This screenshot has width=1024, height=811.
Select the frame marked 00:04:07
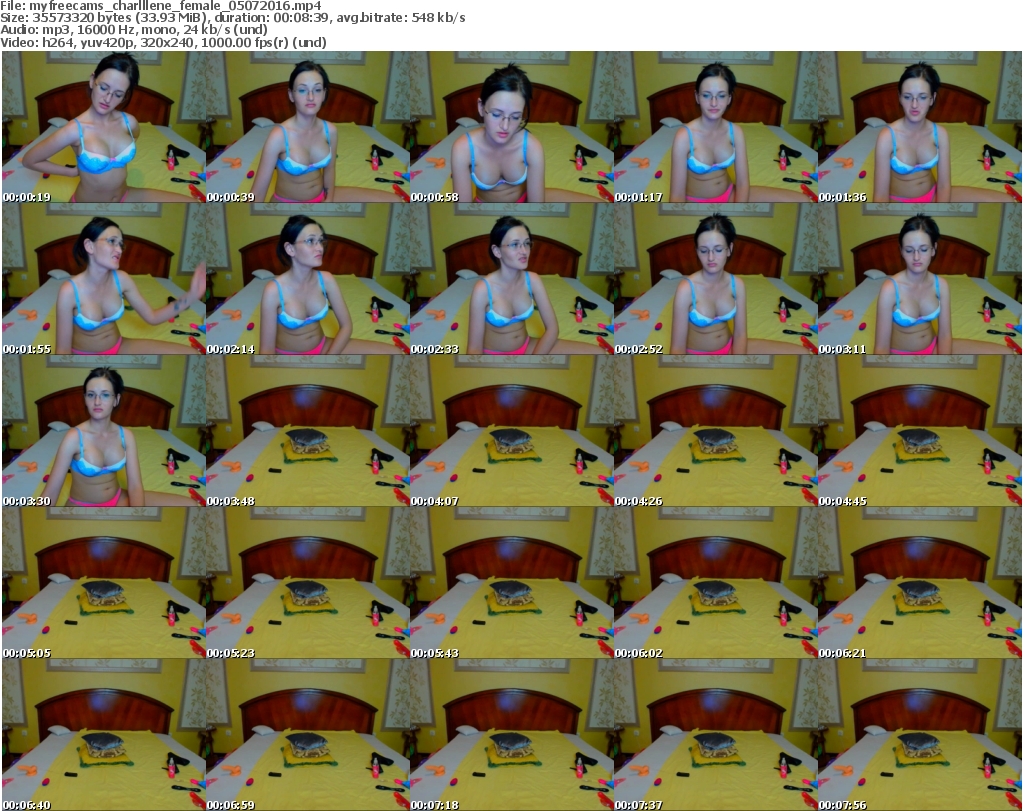[511, 431]
